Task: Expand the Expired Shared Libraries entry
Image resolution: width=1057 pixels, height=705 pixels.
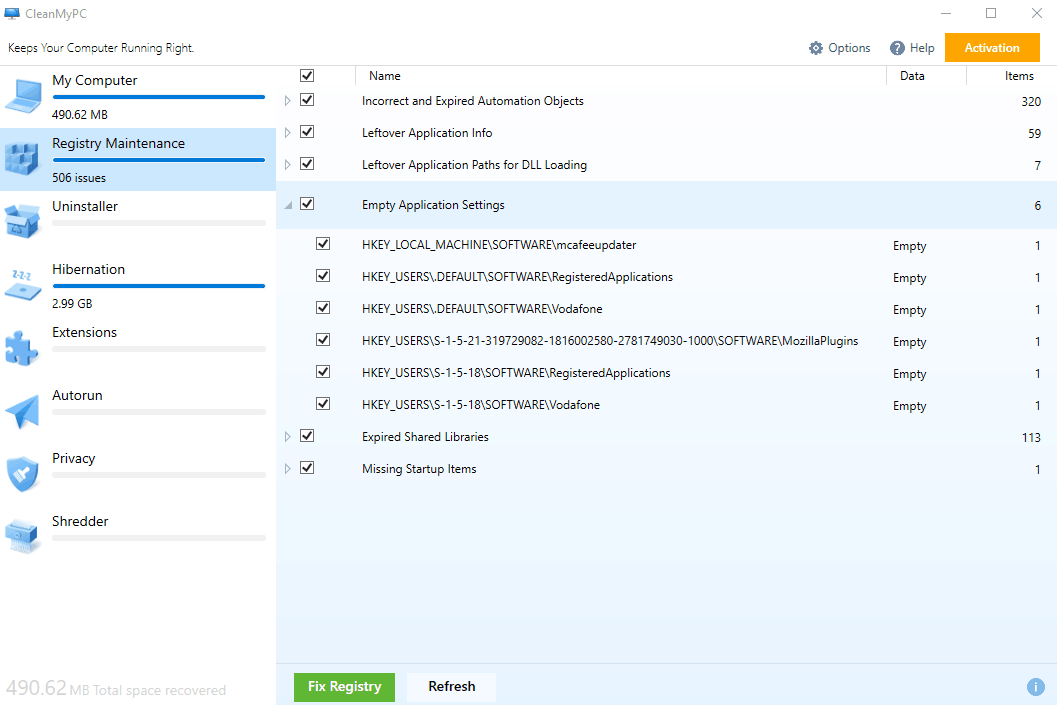Action: pyautogui.click(x=288, y=436)
